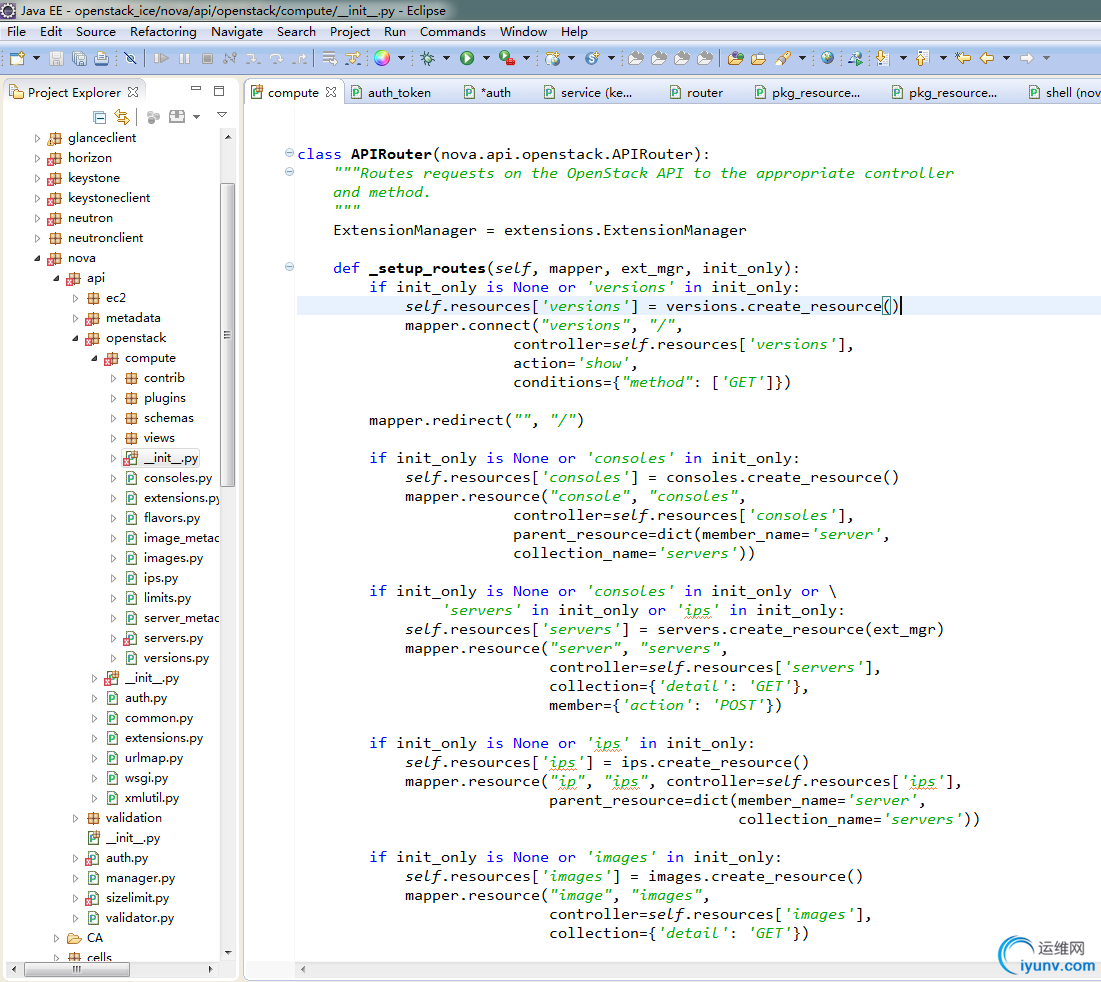Select servers.py in the tree
The height and width of the screenshot is (982, 1101).
(x=173, y=638)
